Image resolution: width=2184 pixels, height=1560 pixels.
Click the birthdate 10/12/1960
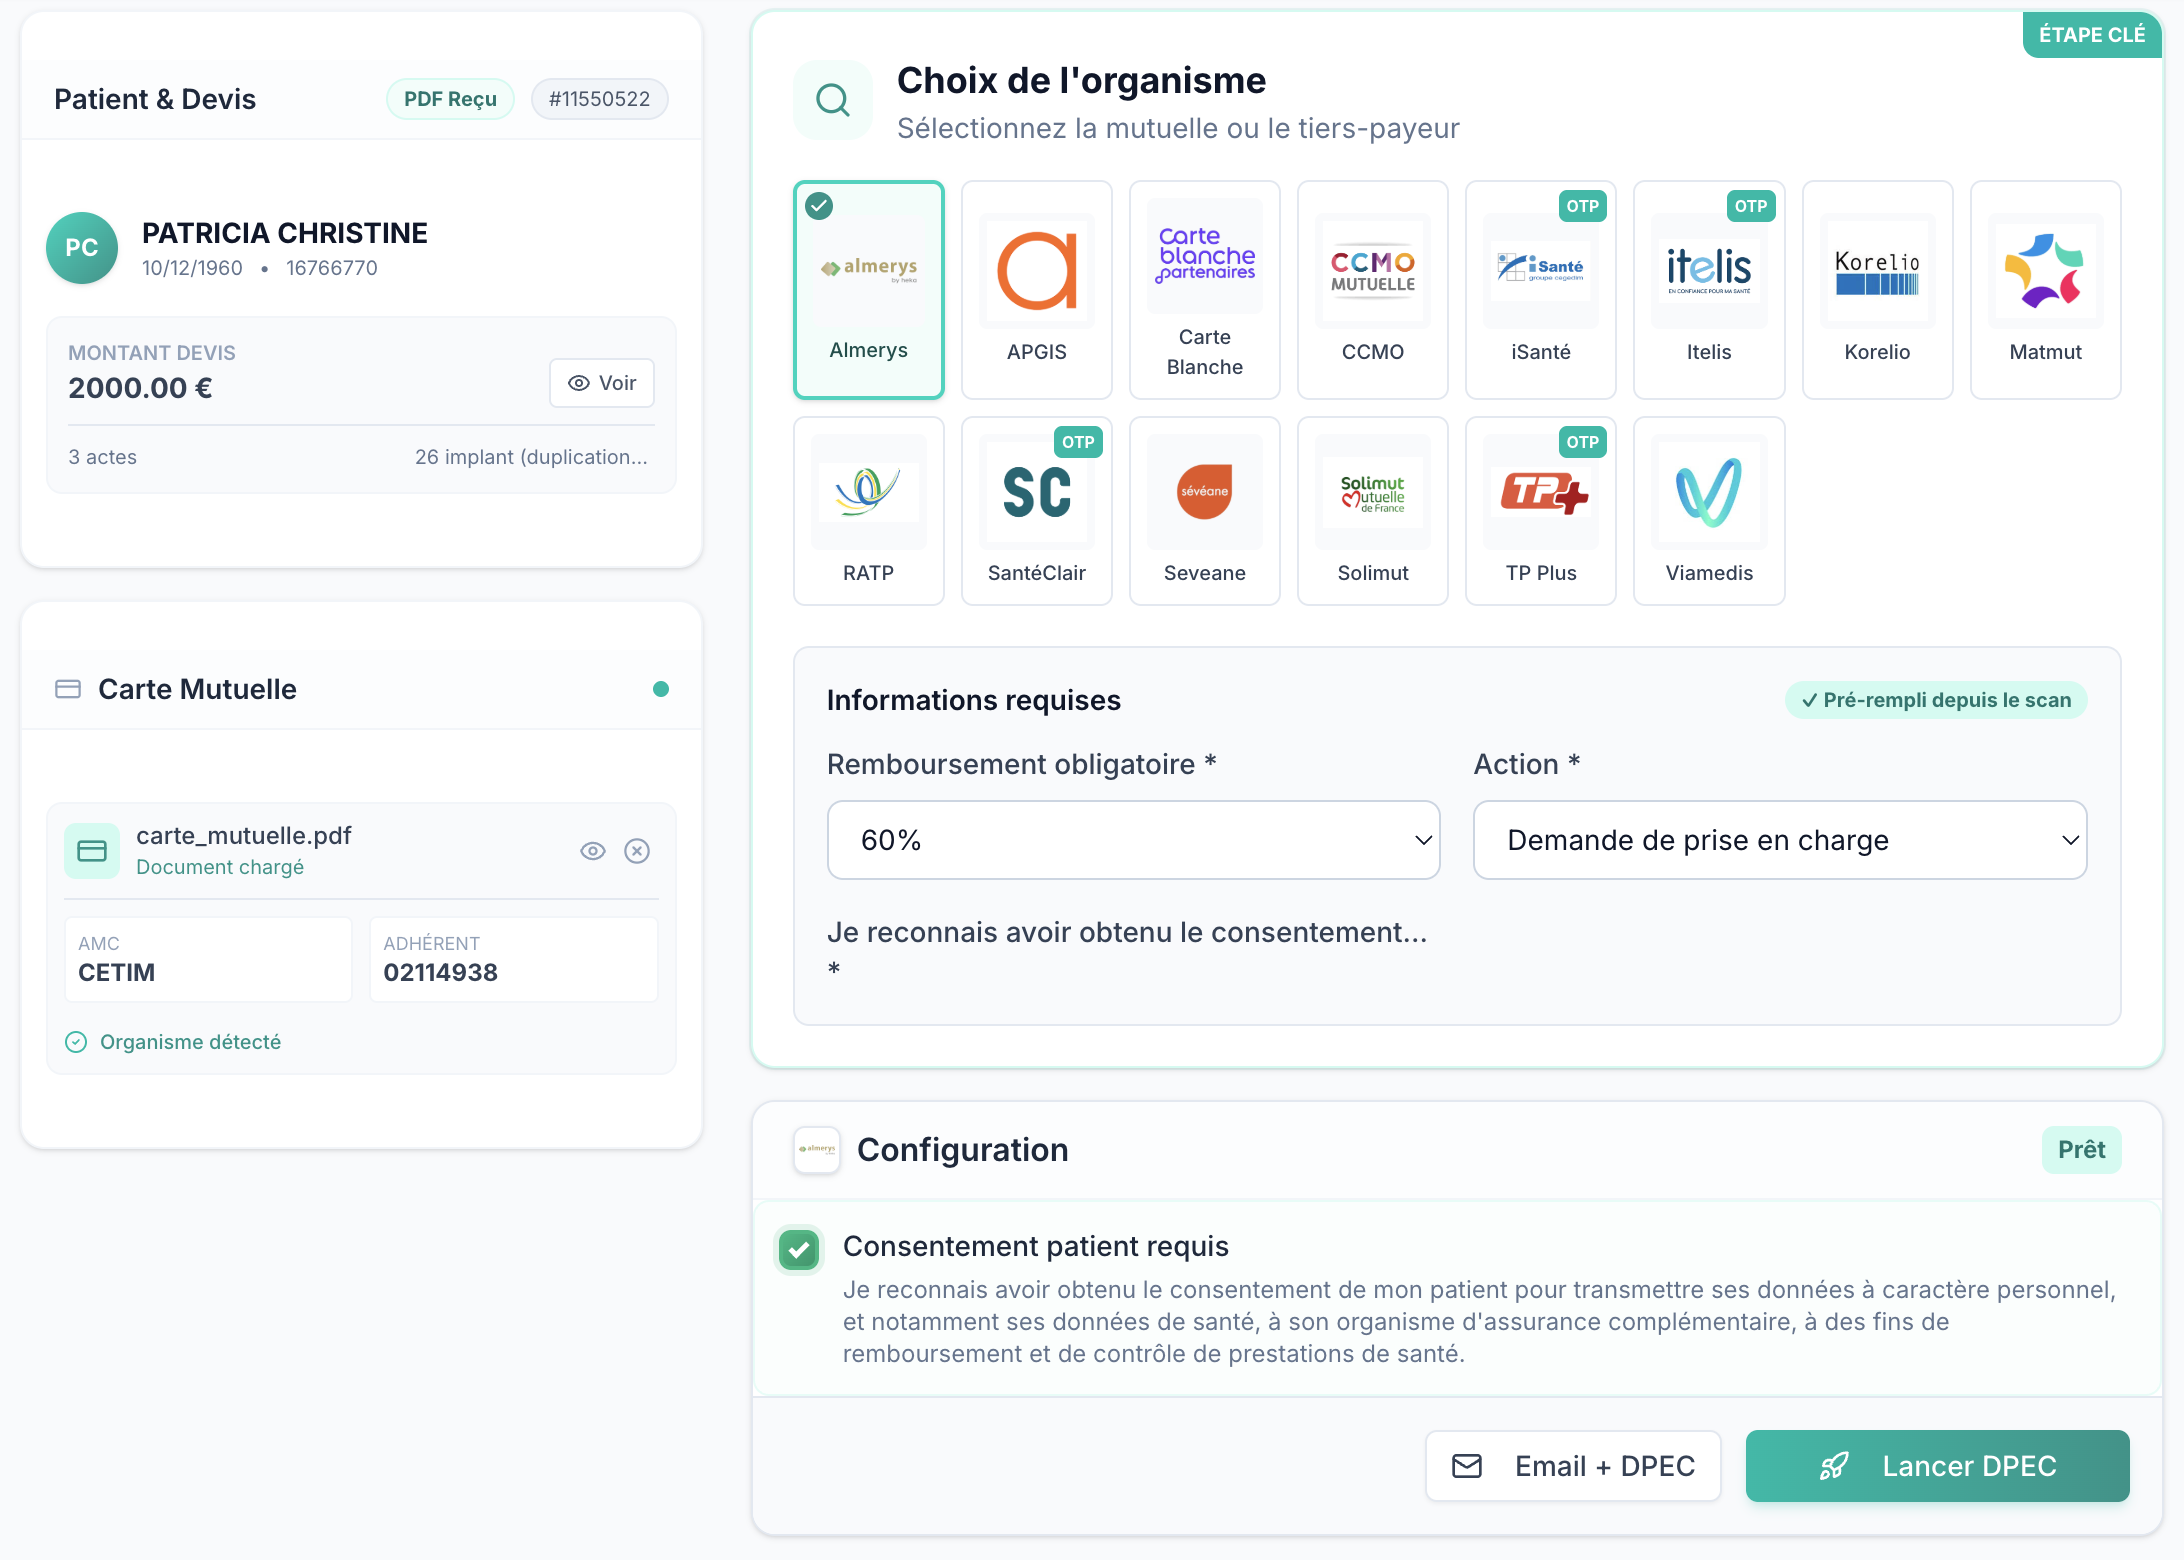(x=192, y=268)
